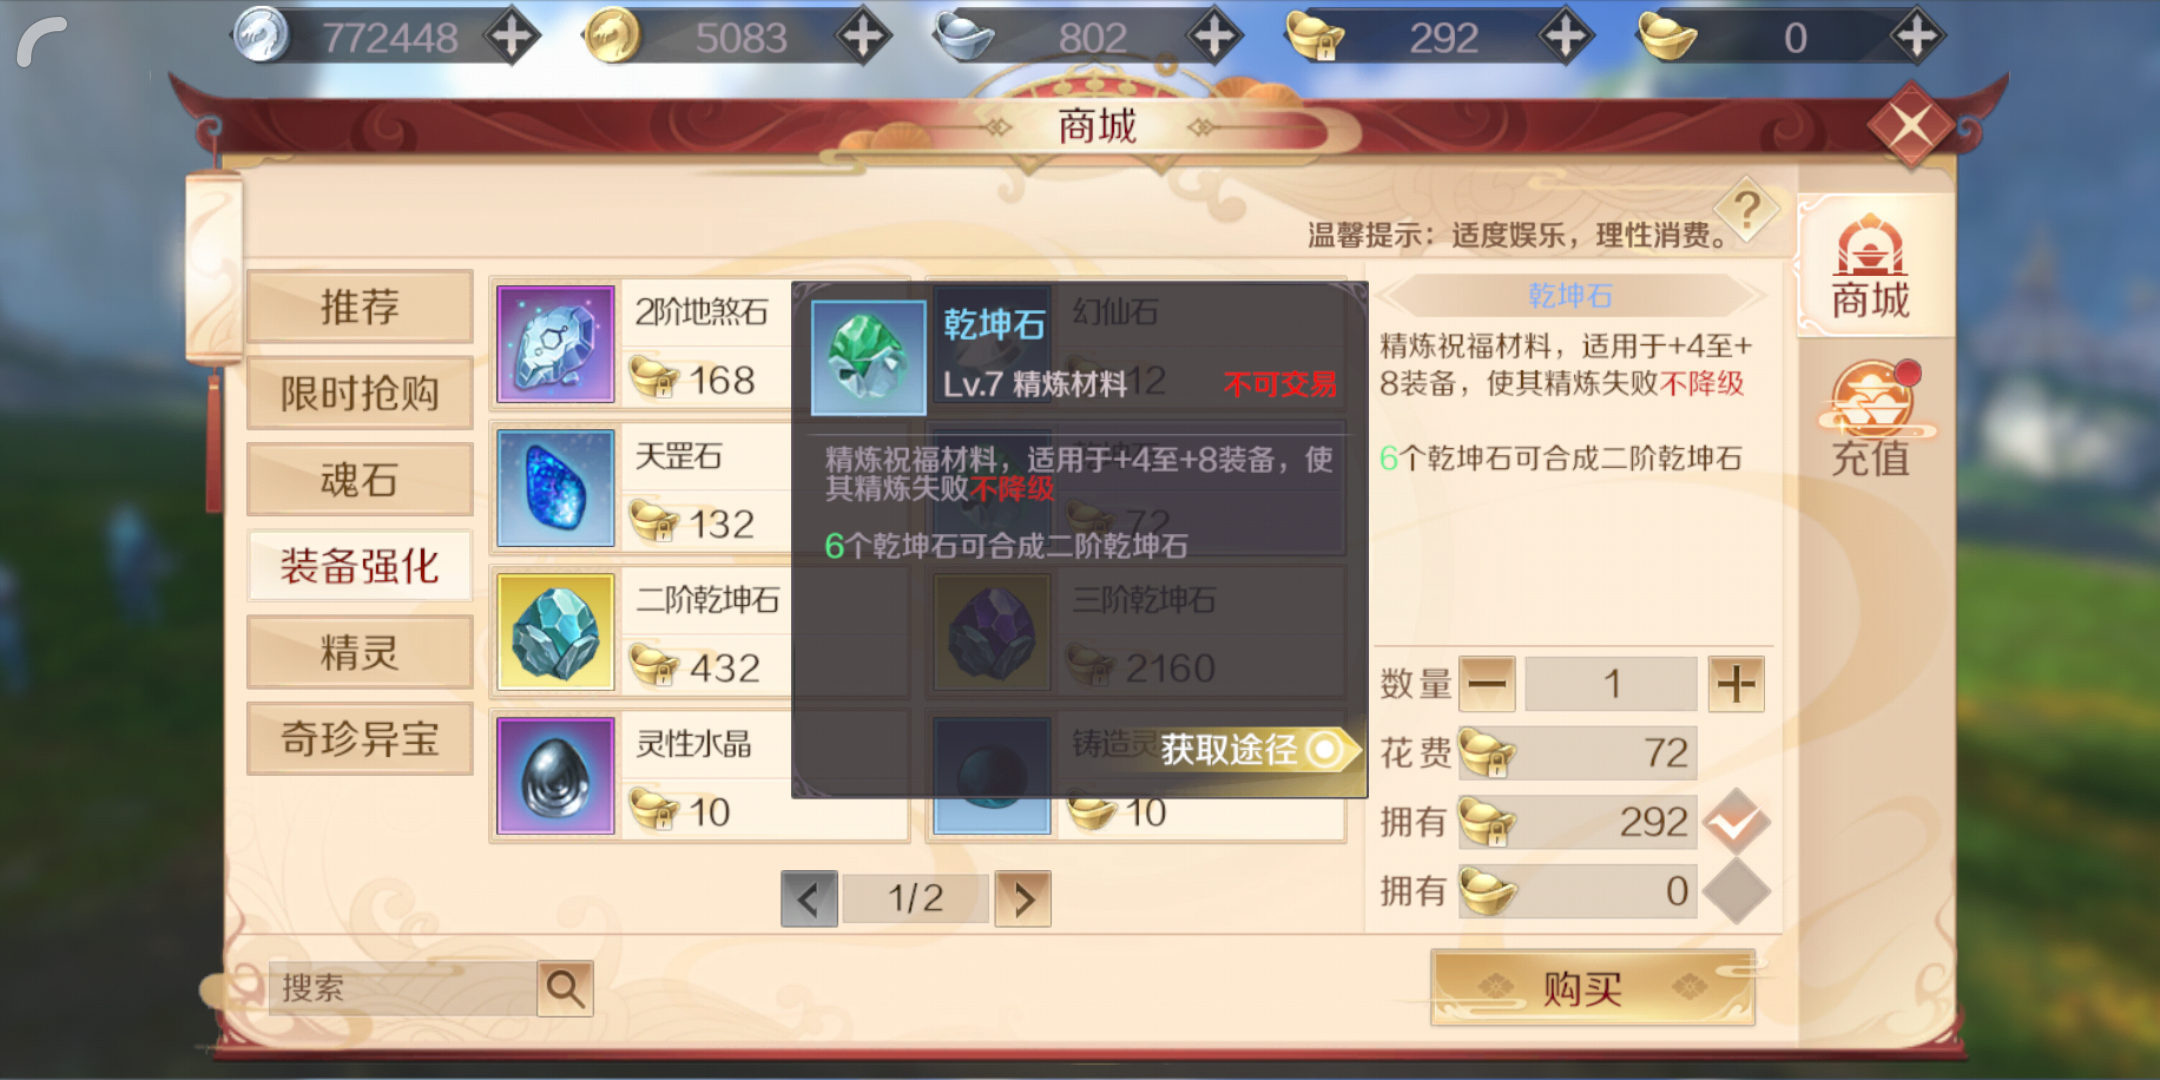Click the question mark help icon
2160x1080 pixels.
(1746, 210)
